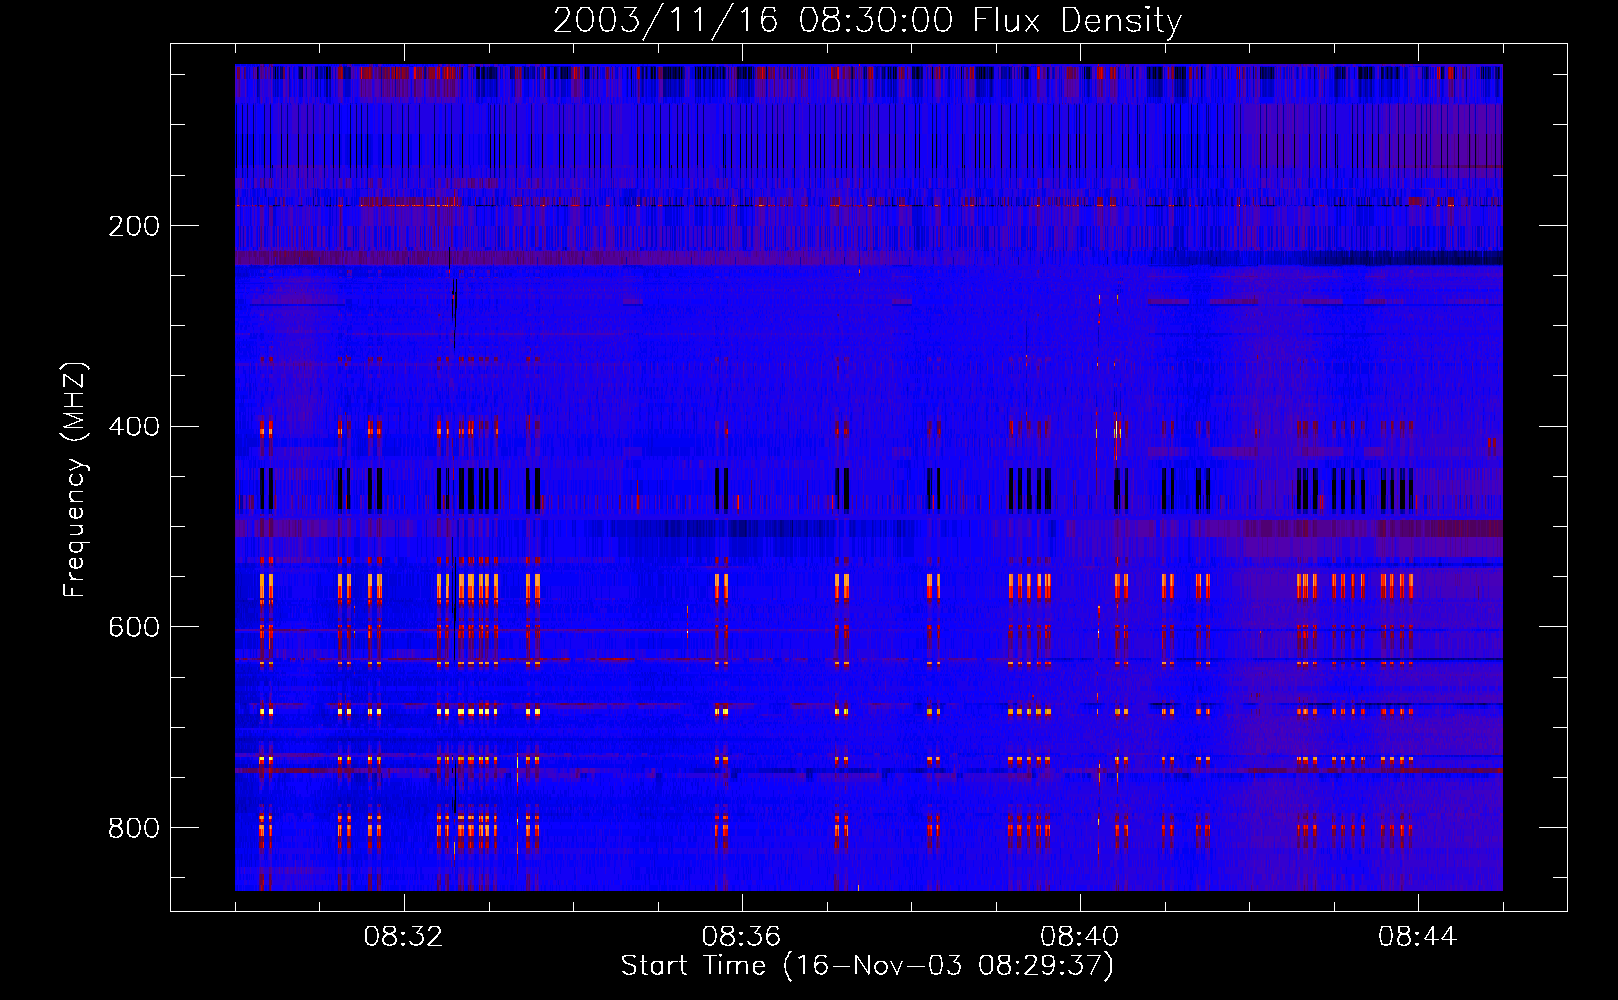Click the 08:36 time tick label
This screenshot has height=1000, width=1618.
pos(741,937)
